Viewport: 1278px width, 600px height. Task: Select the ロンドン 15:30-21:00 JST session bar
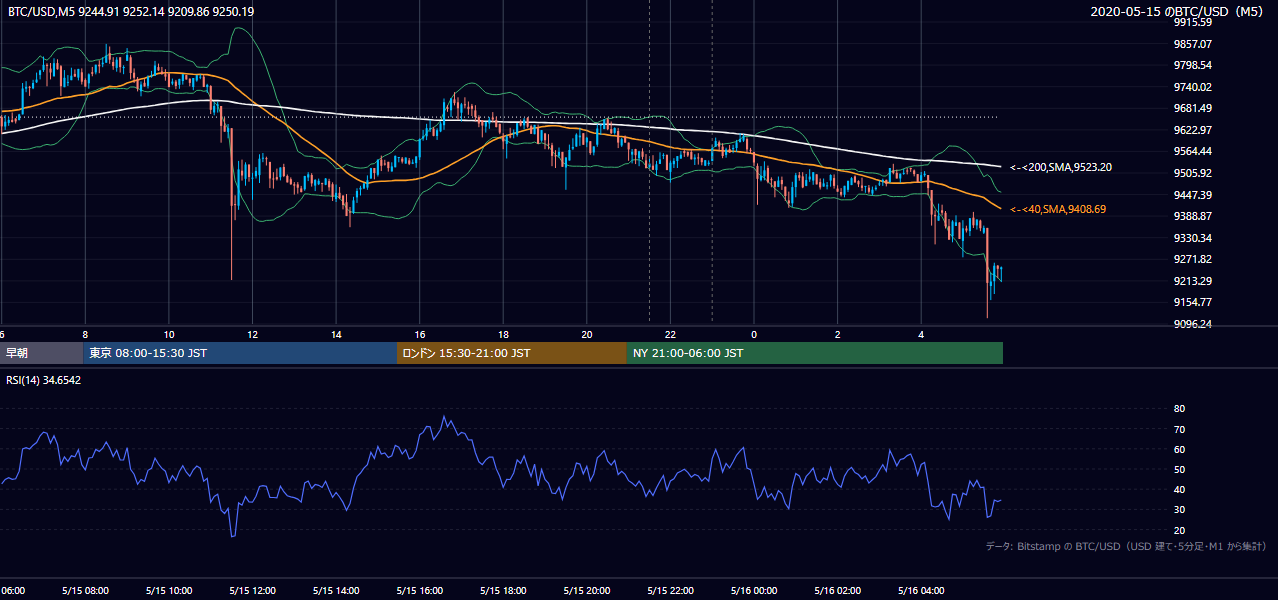512,353
